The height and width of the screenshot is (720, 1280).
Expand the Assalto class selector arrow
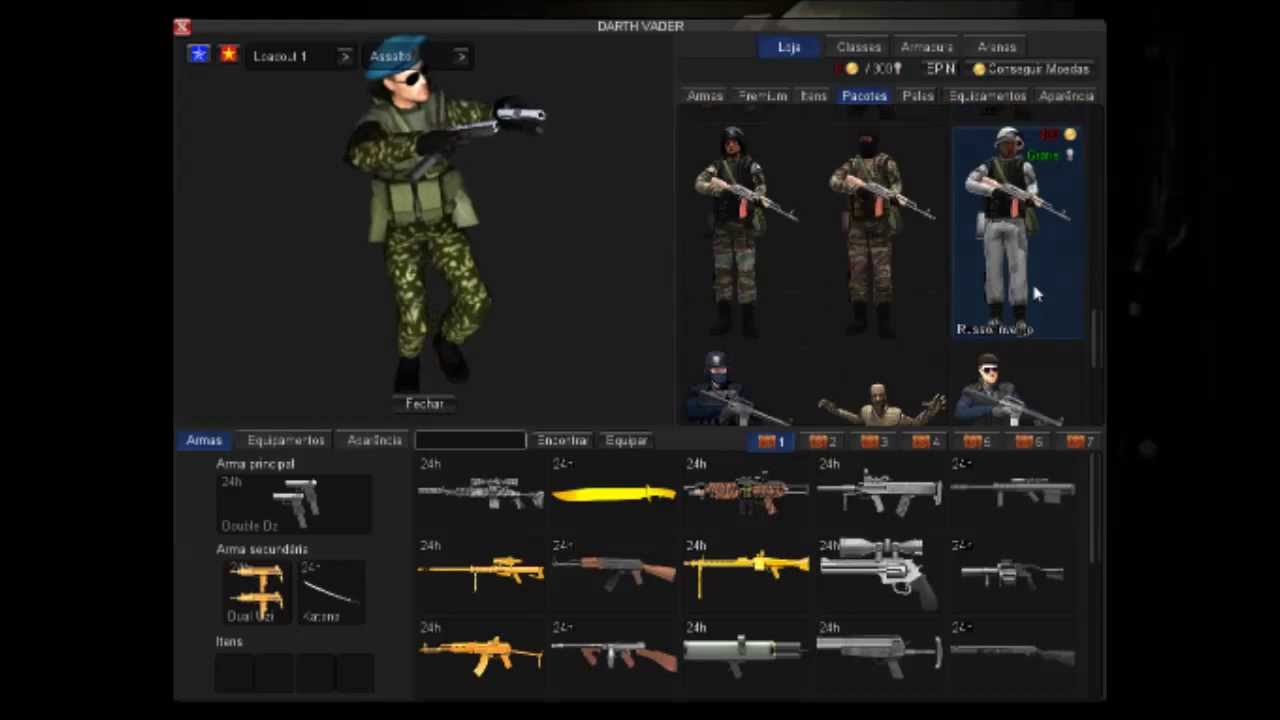461,56
